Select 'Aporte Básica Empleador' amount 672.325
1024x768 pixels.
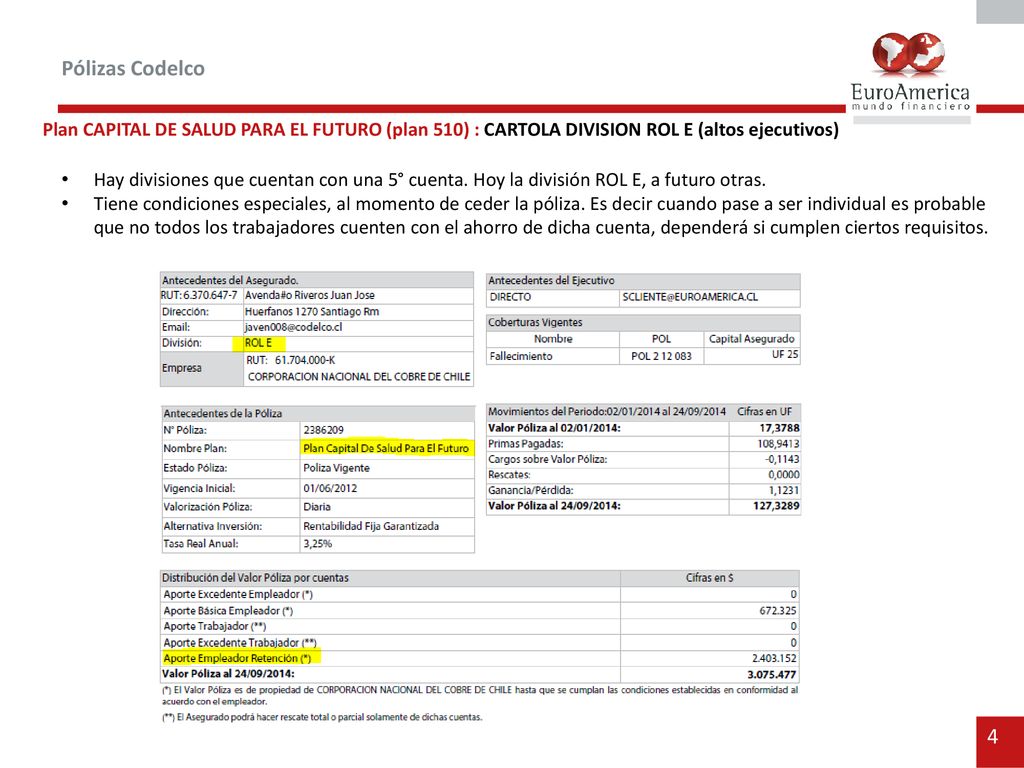(778, 611)
